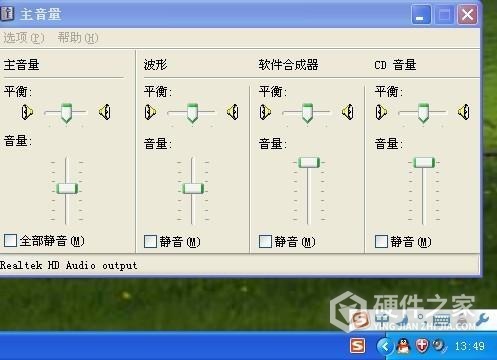Click right speaker icon in 波形 column
This screenshot has height=360, width=497.
[x=233, y=112]
